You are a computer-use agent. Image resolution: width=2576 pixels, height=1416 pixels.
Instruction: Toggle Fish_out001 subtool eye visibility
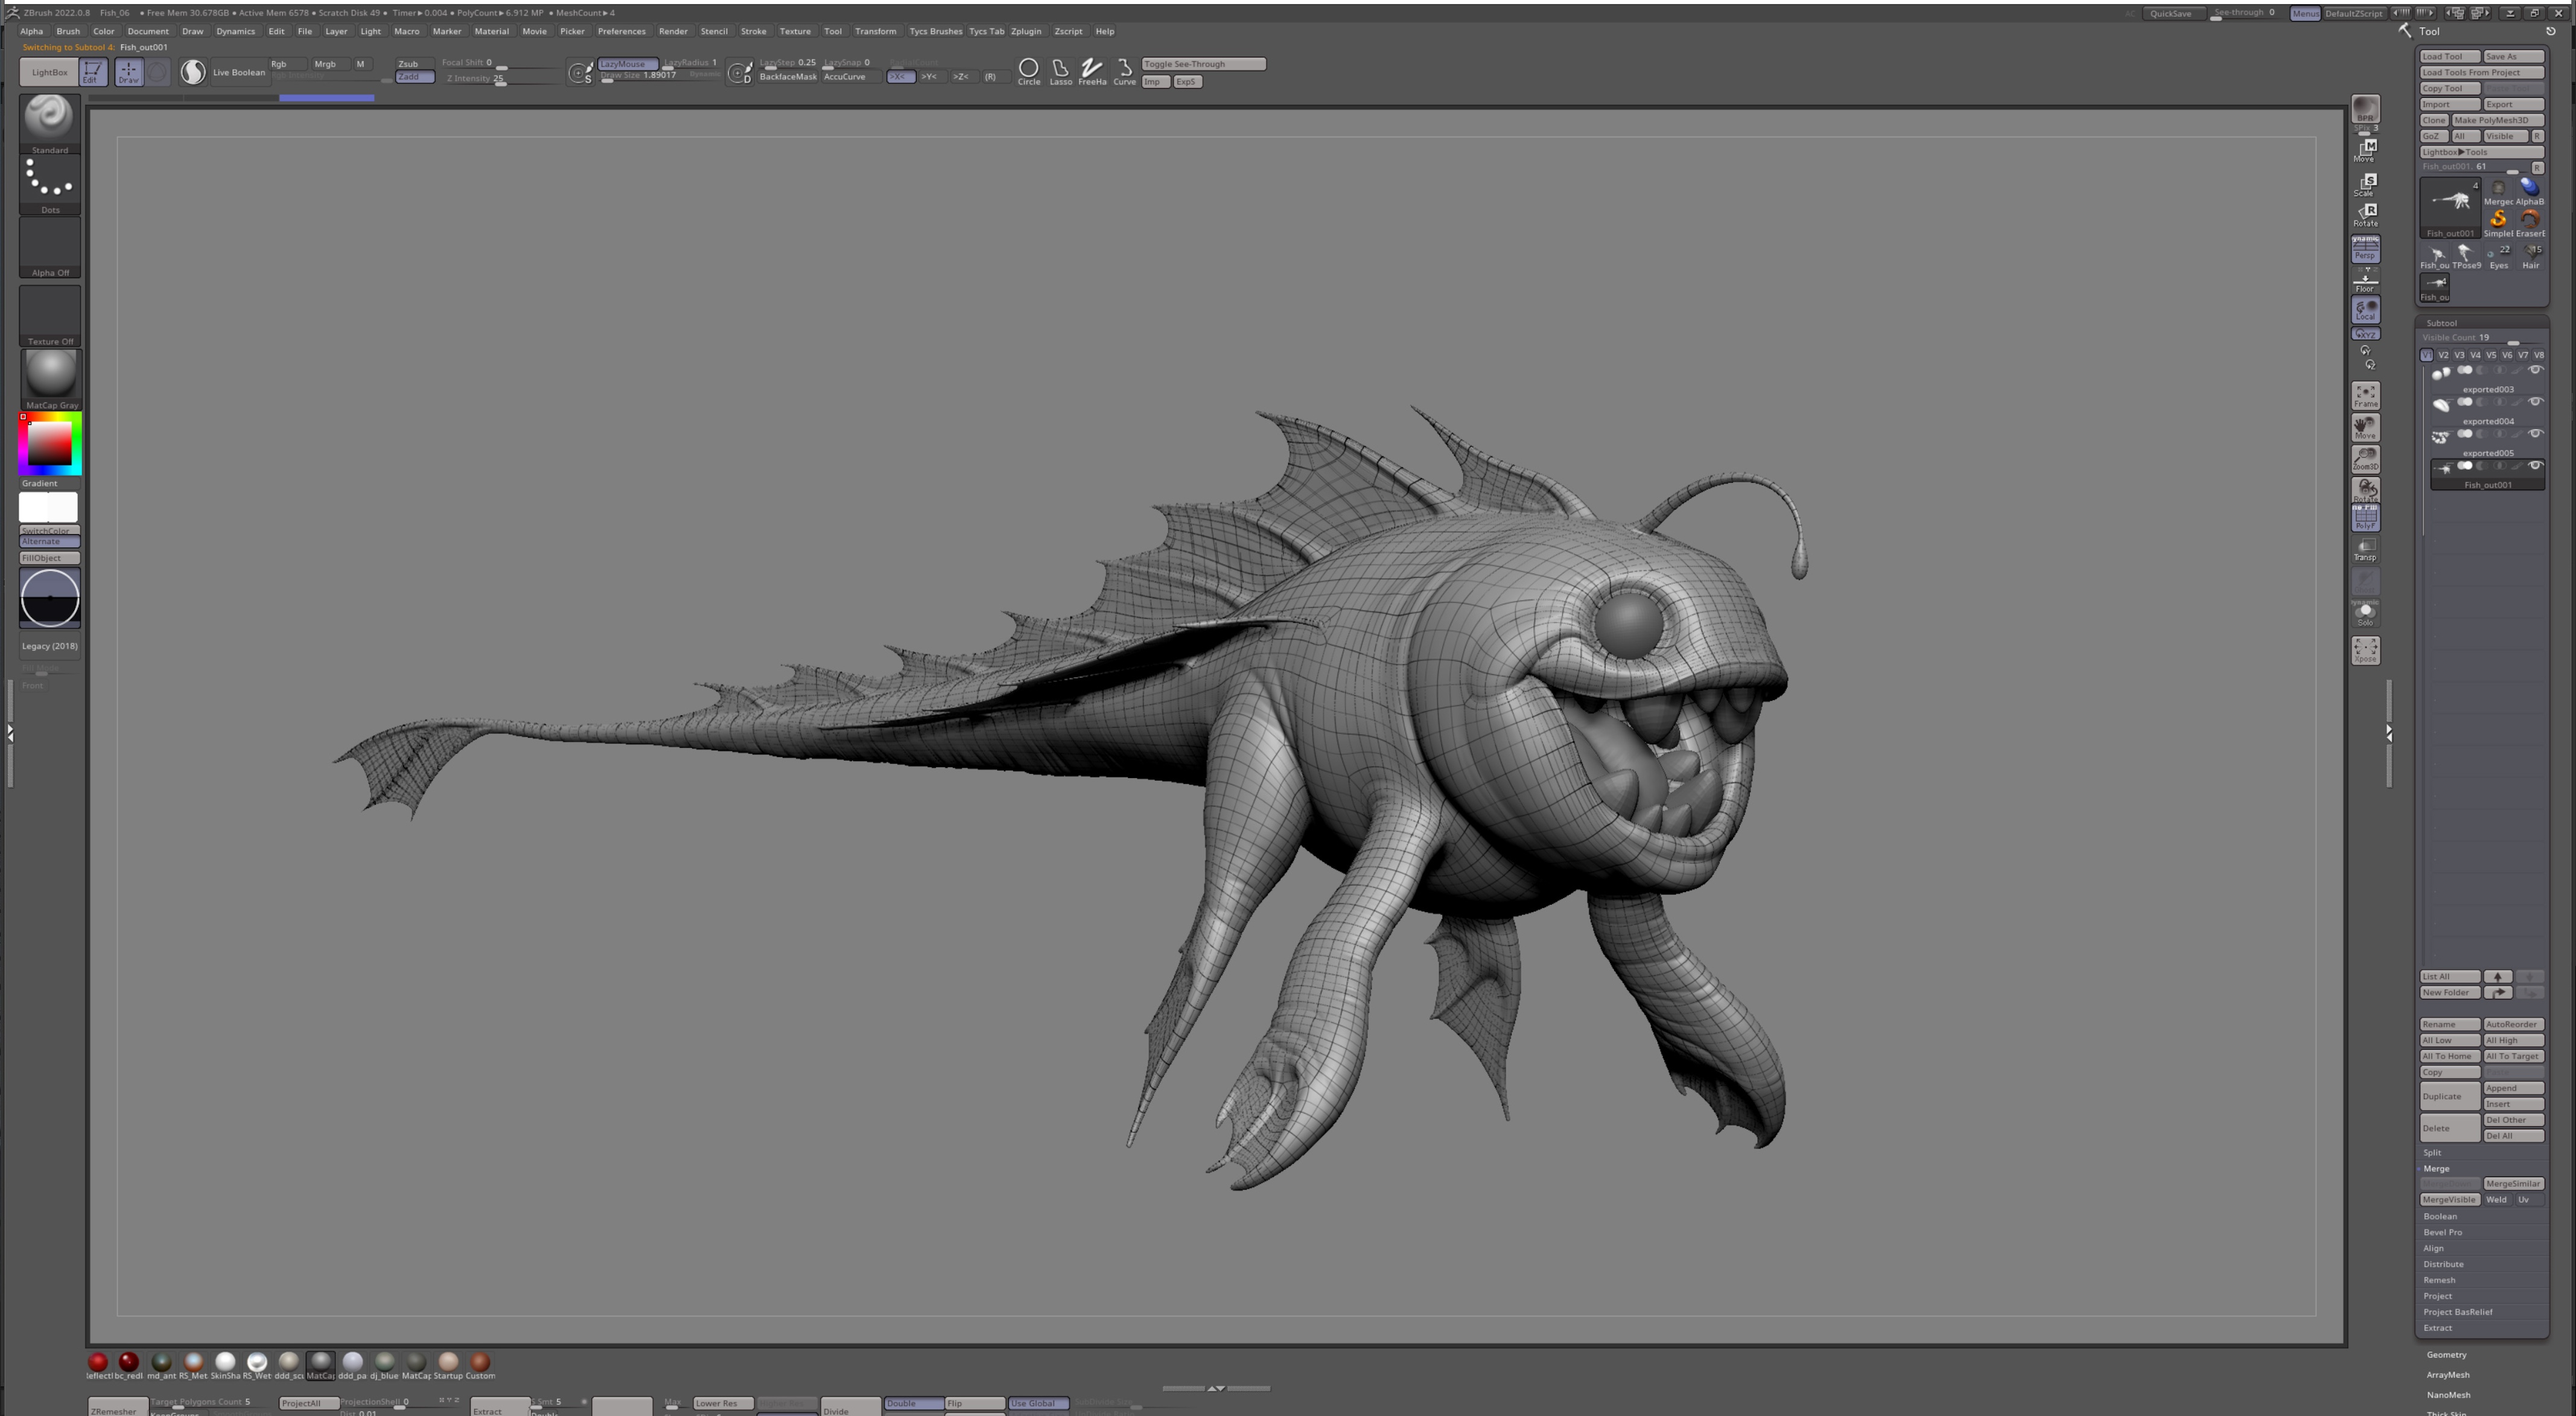tap(2535, 466)
